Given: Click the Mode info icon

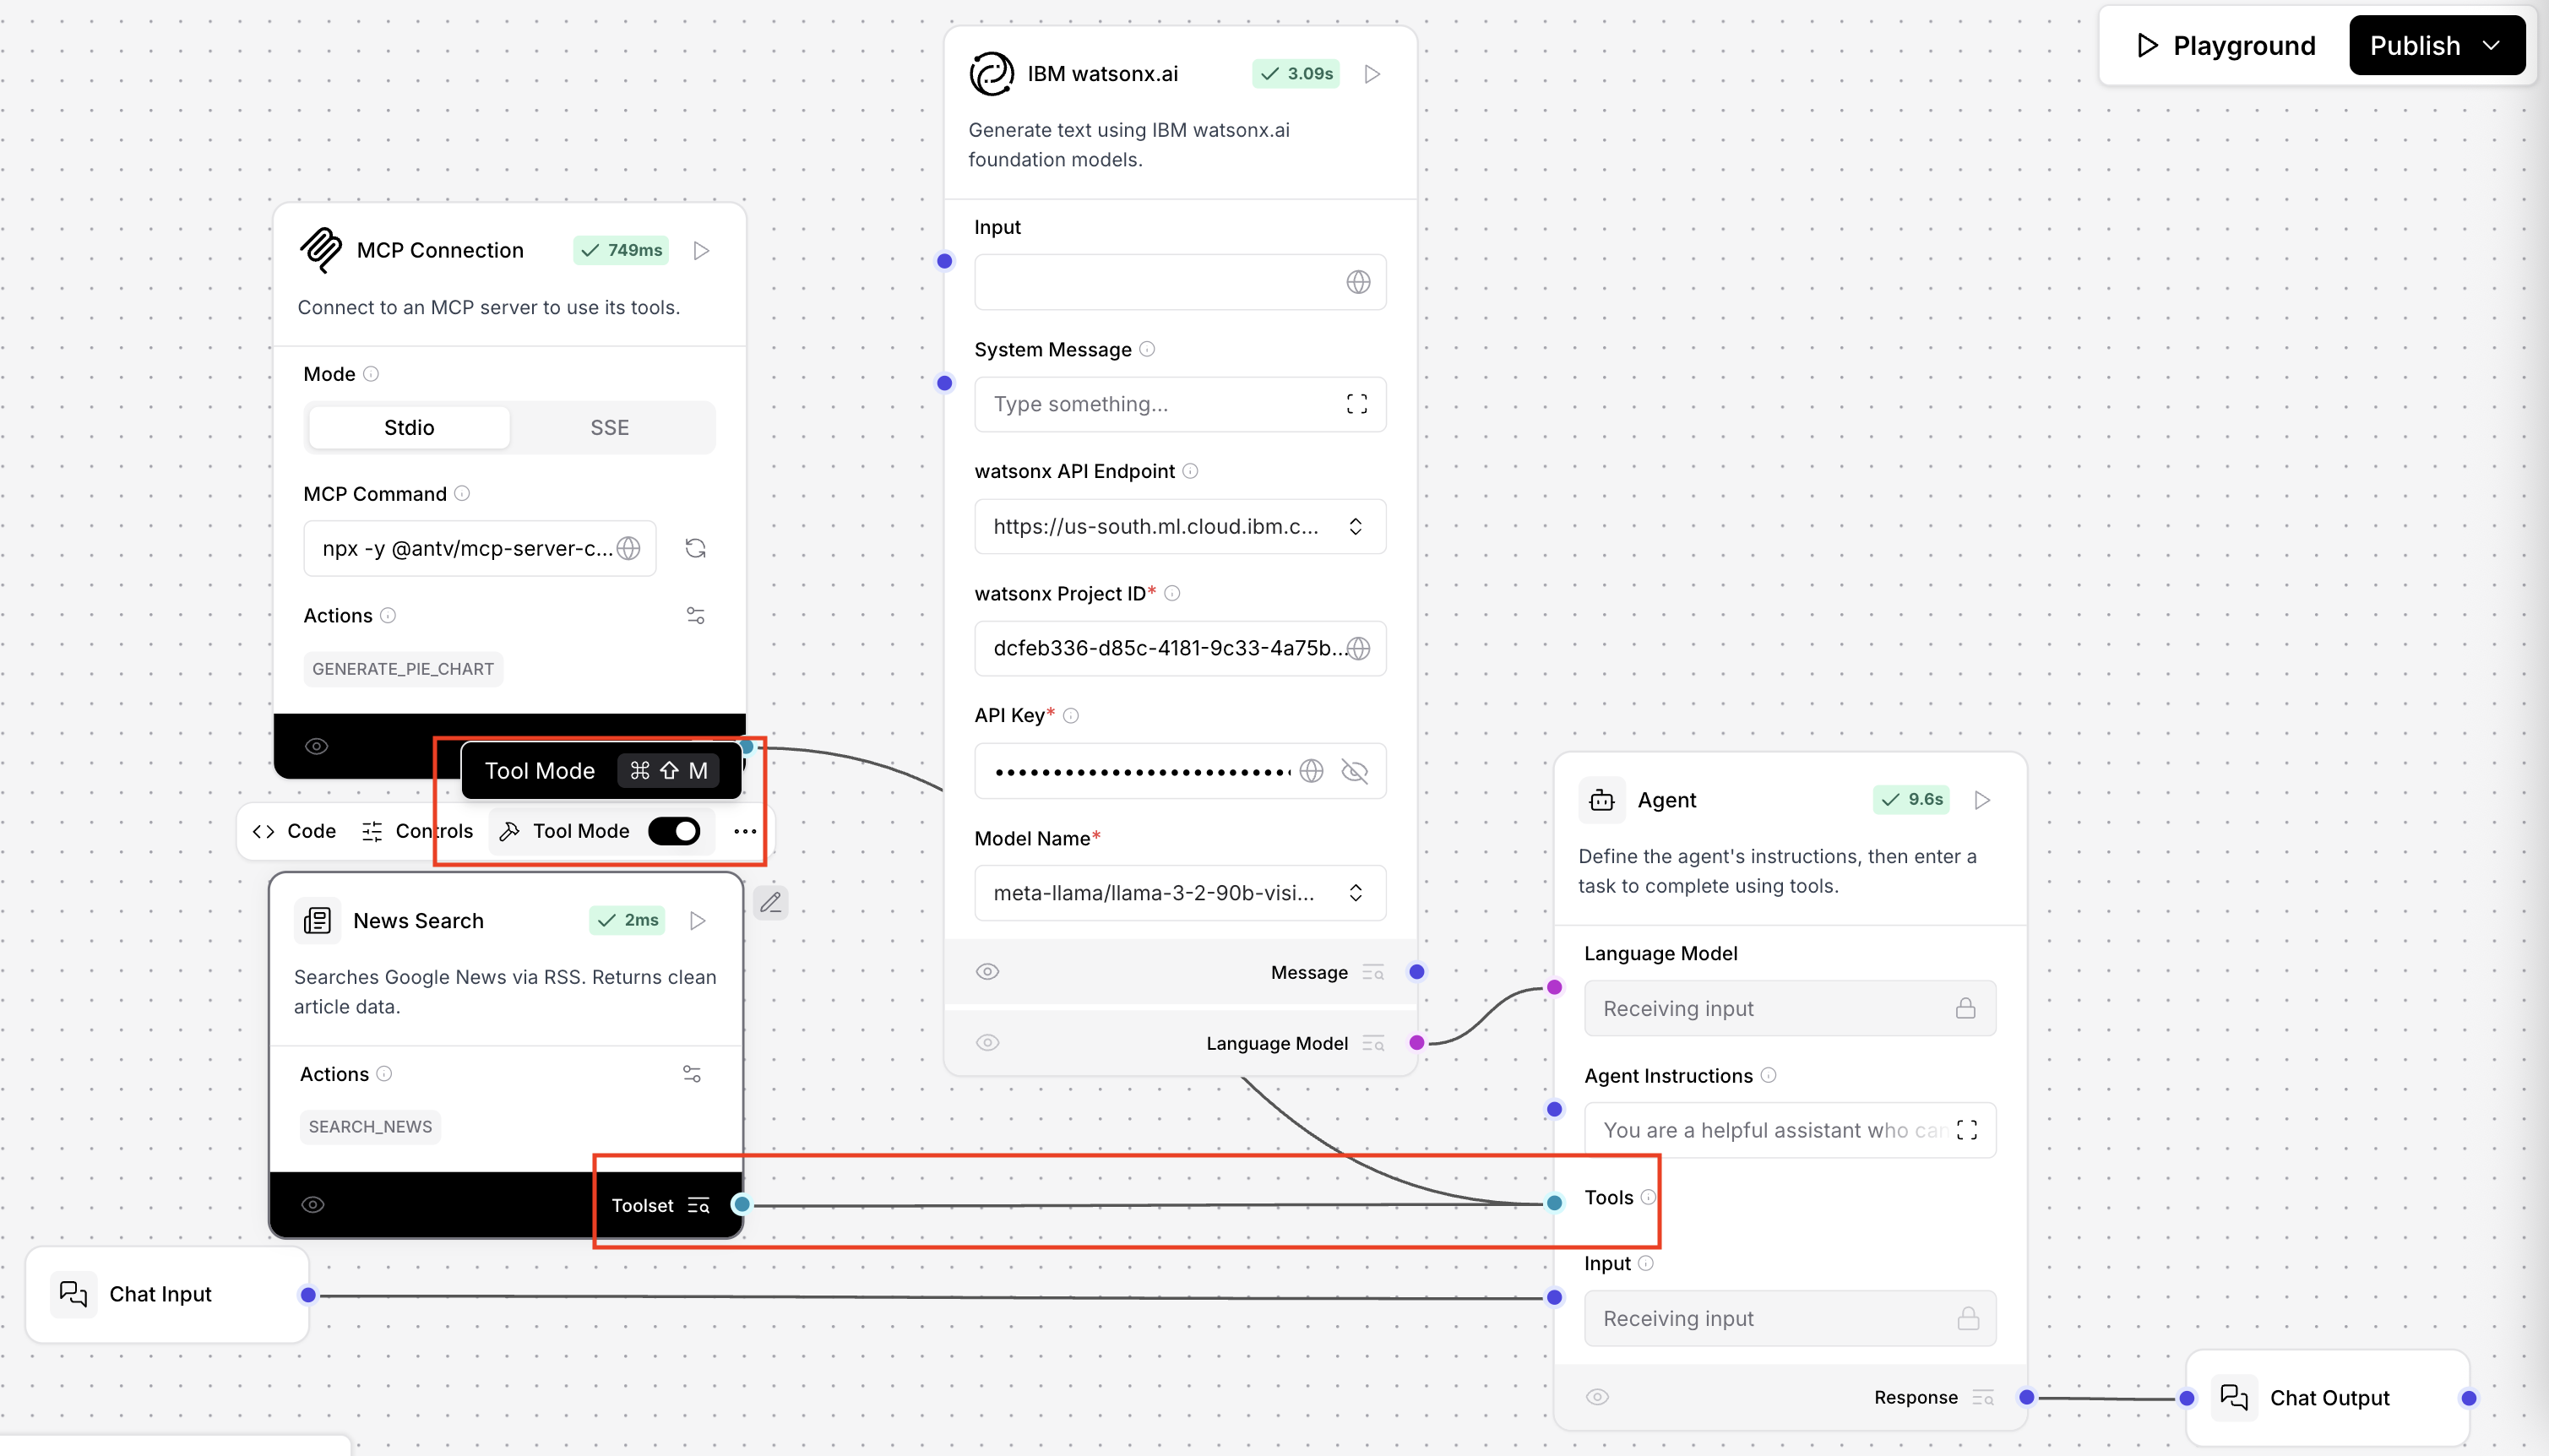Looking at the screenshot, I should click(371, 374).
